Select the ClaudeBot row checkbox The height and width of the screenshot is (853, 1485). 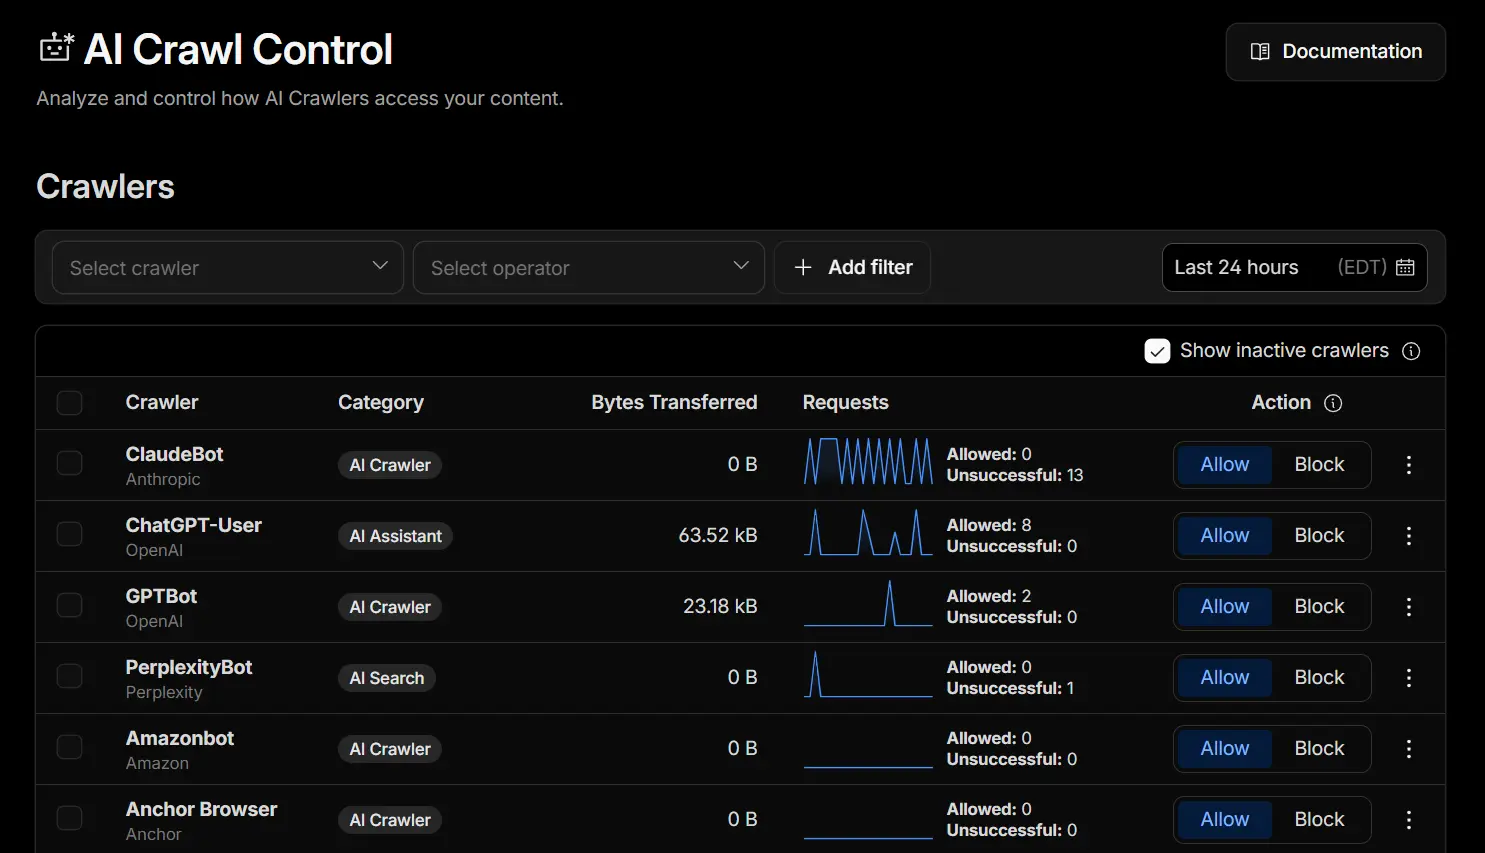[69, 463]
